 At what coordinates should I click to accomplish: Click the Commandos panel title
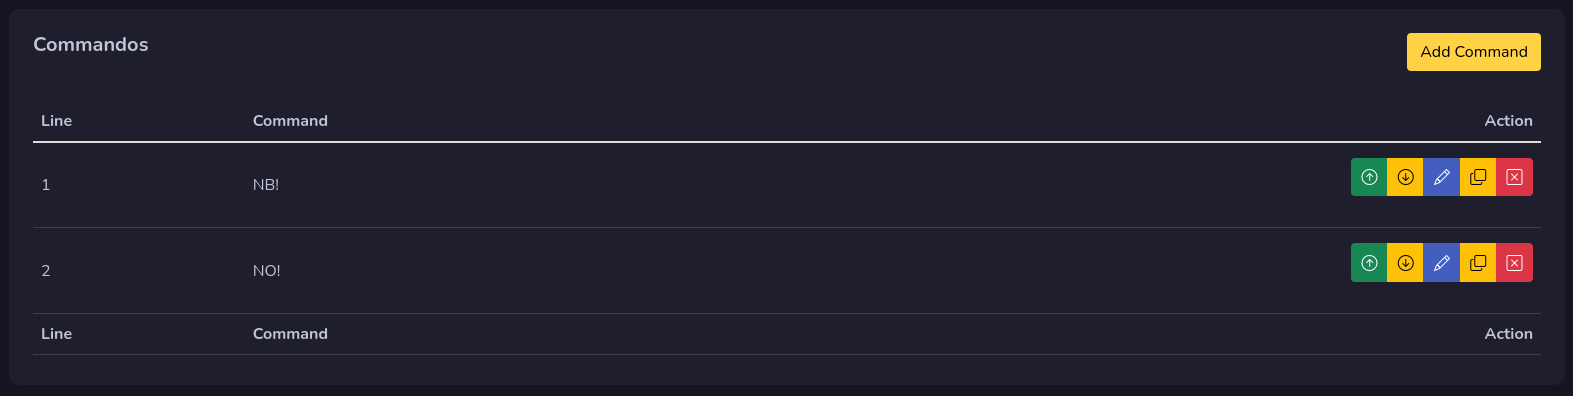91,44
